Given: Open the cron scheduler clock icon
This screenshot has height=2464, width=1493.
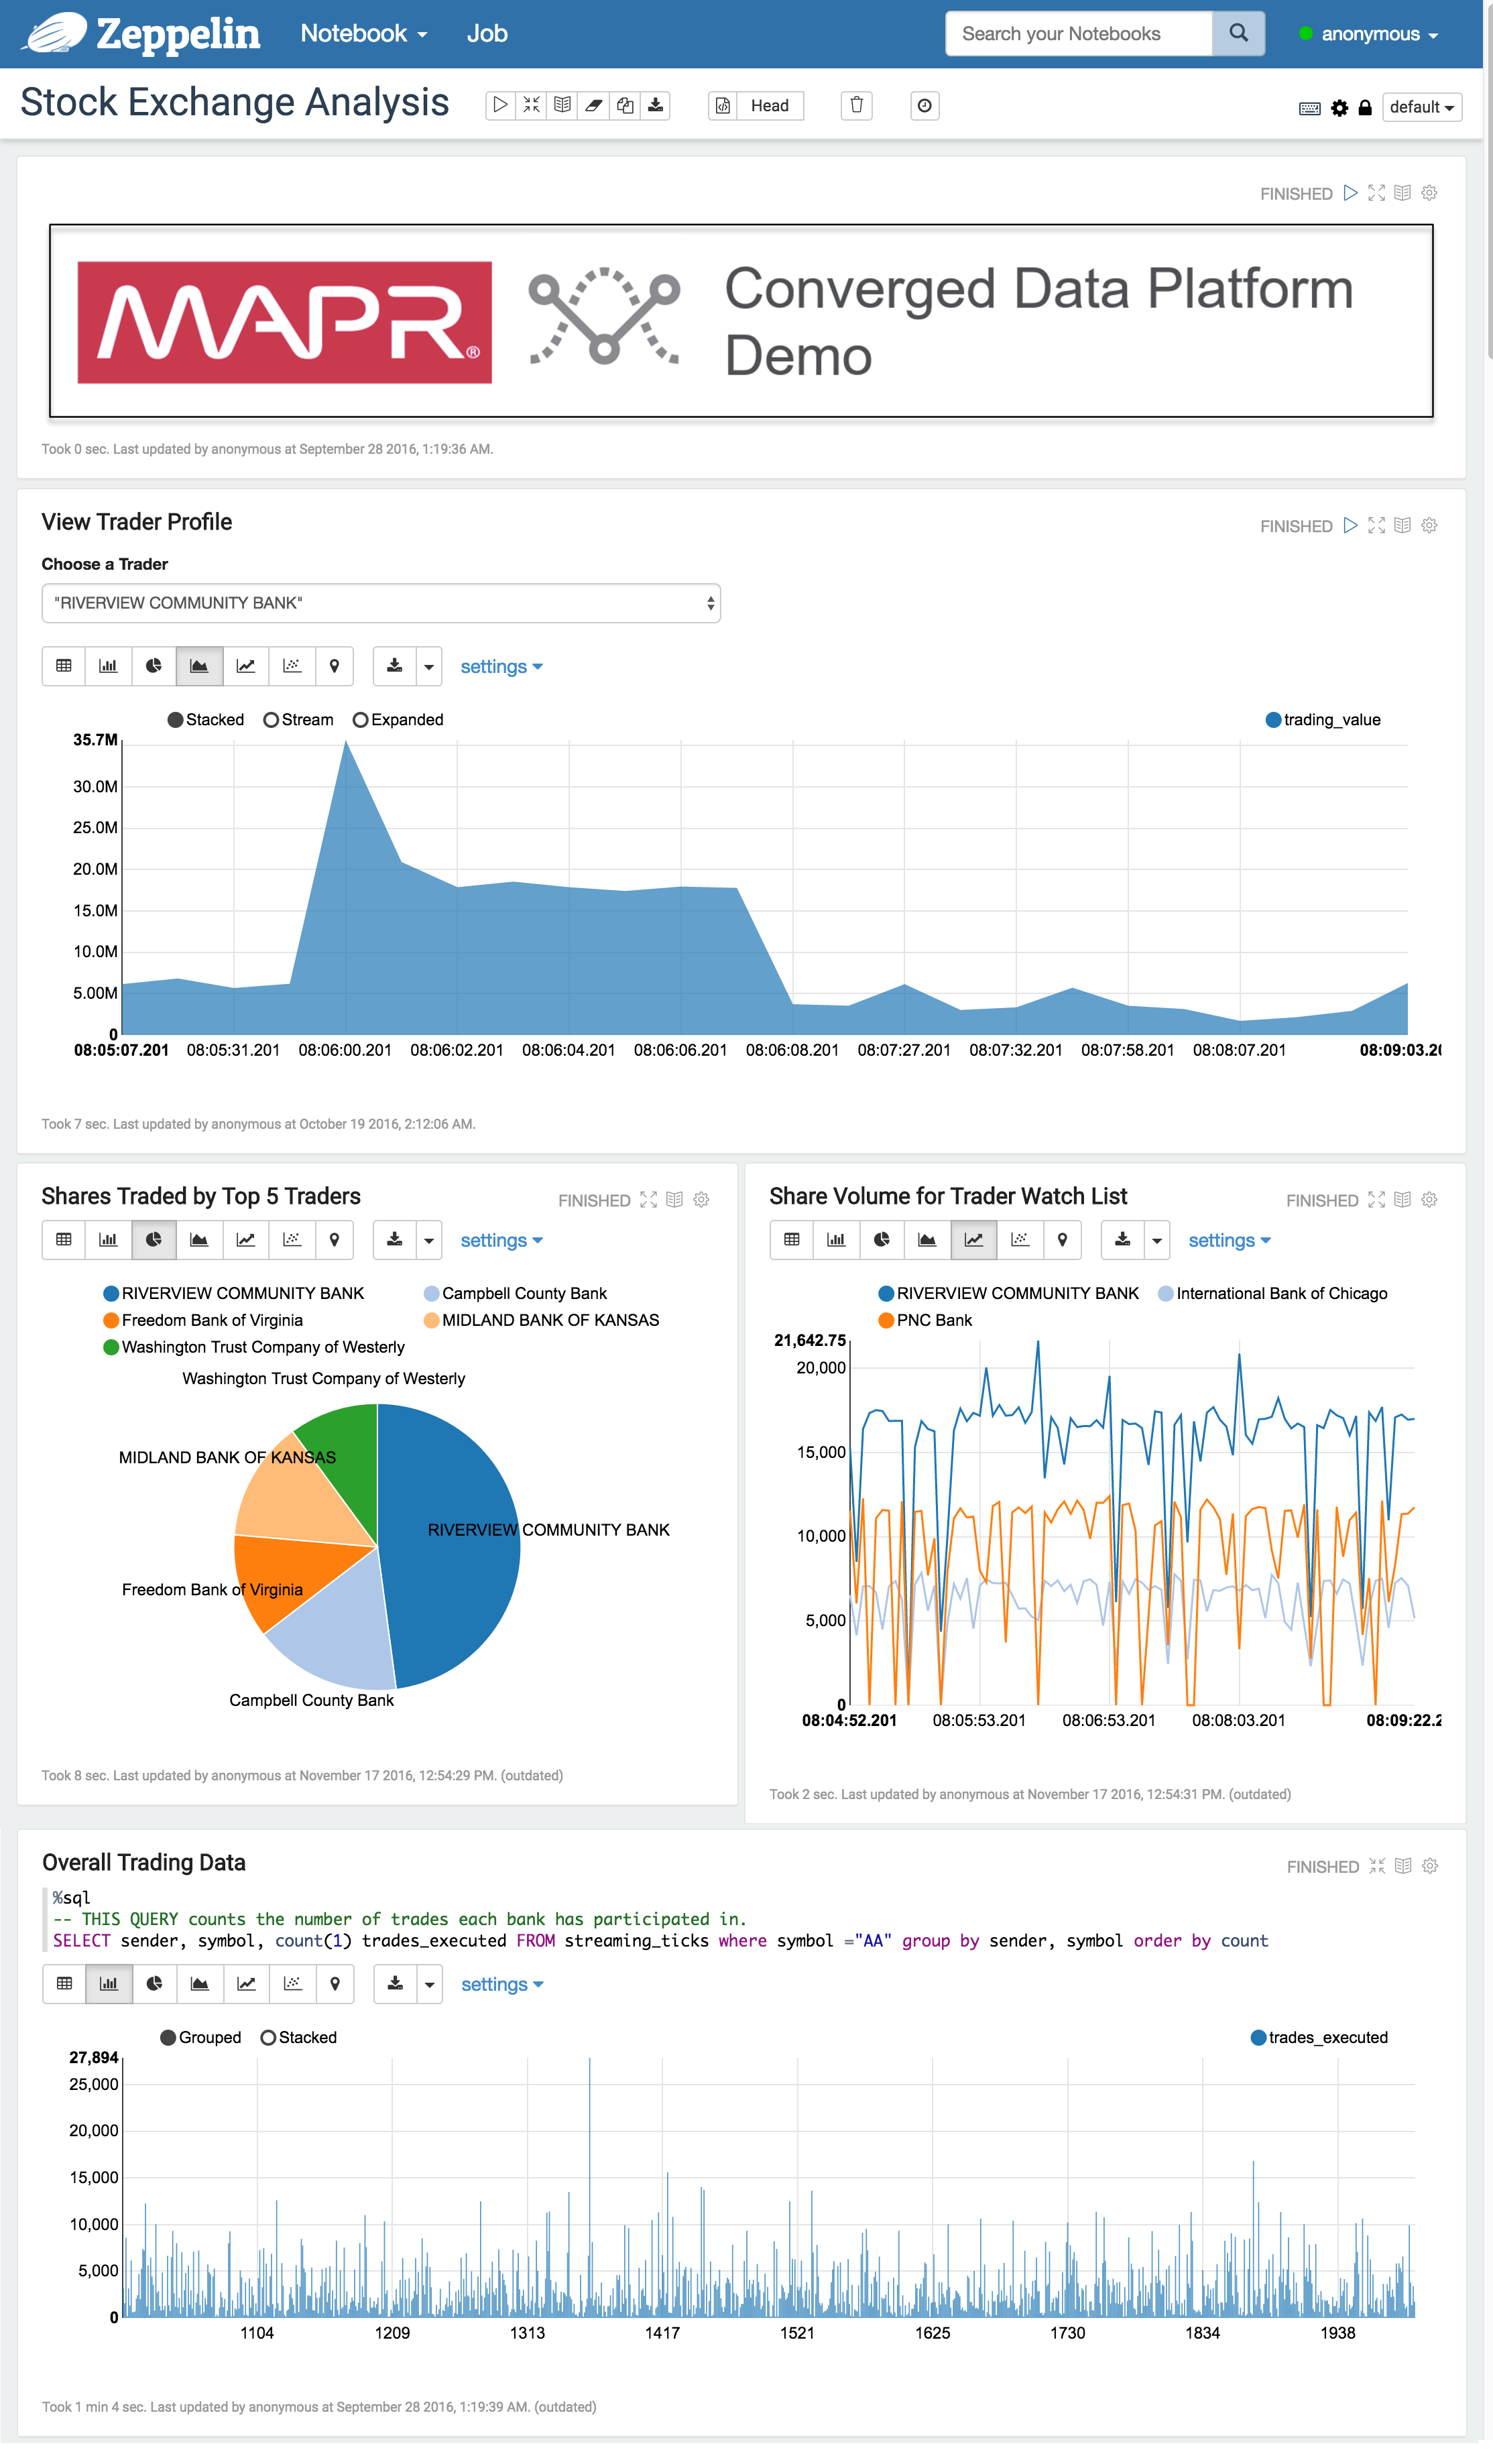Looking at the screenshot, I should tap(925, 105).
